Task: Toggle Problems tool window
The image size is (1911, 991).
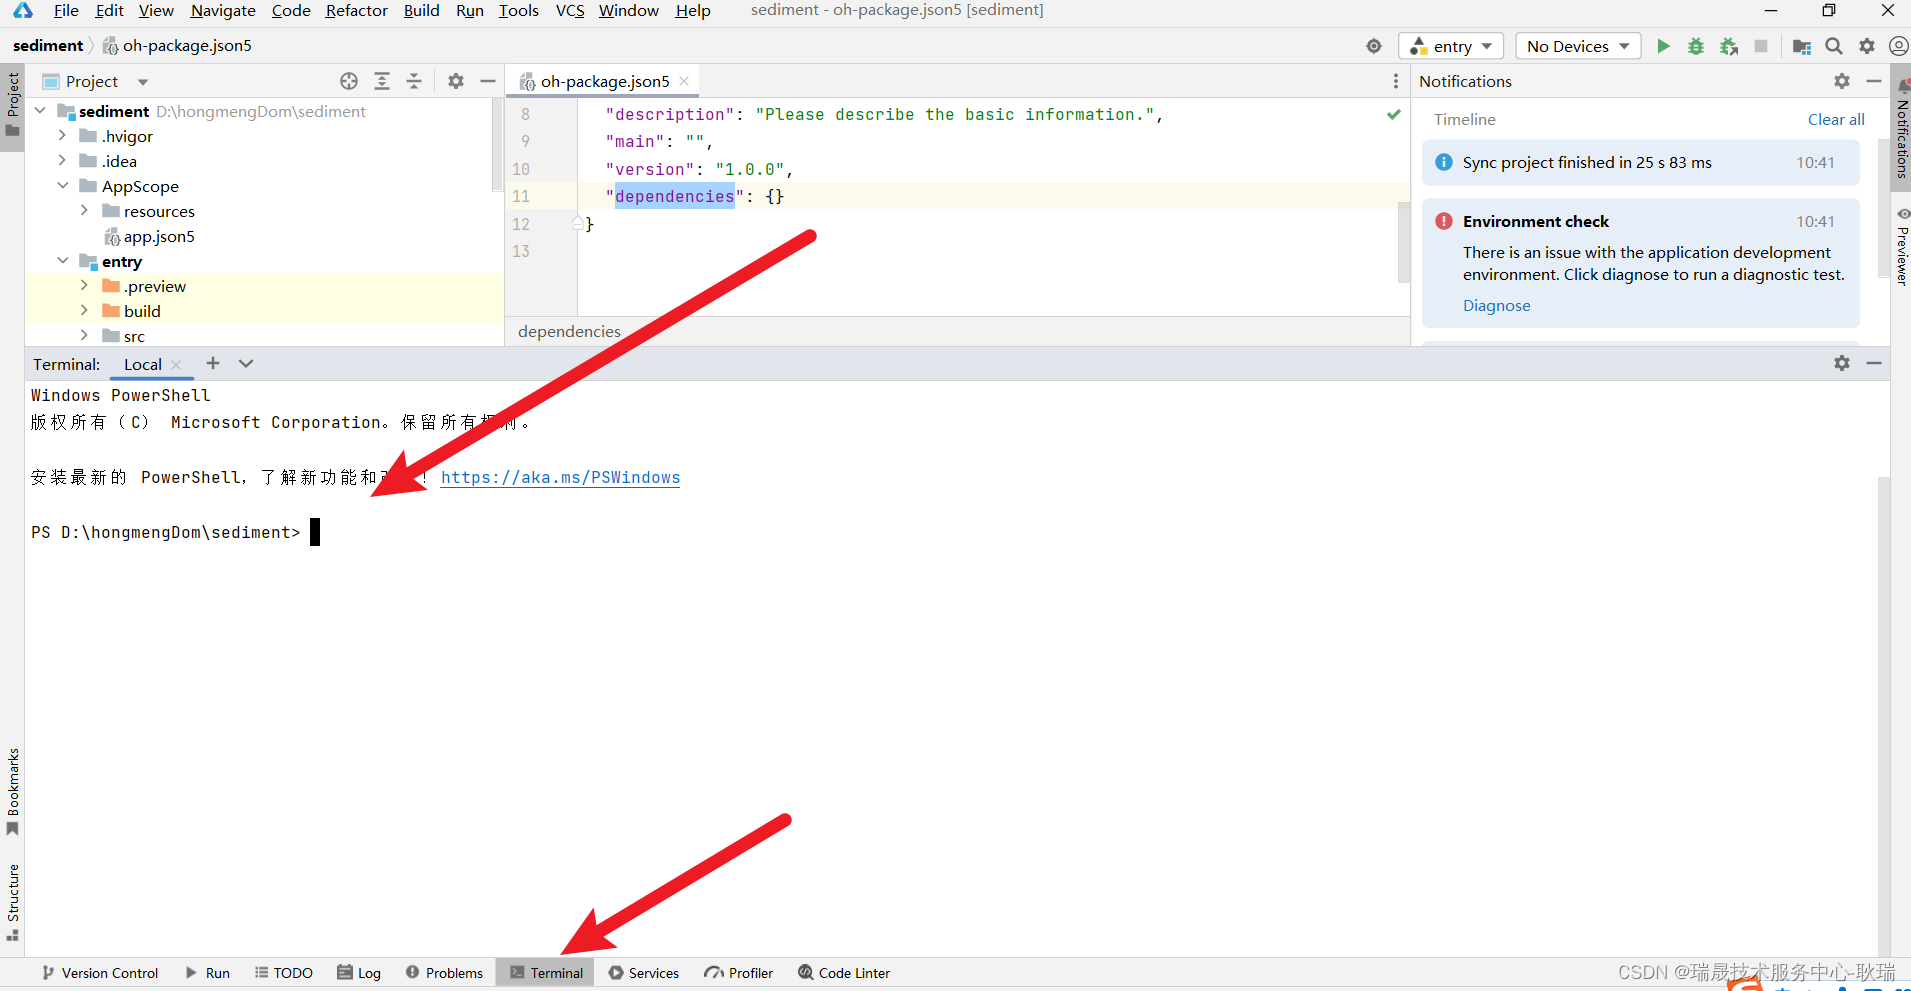Action: coord(444,973)
